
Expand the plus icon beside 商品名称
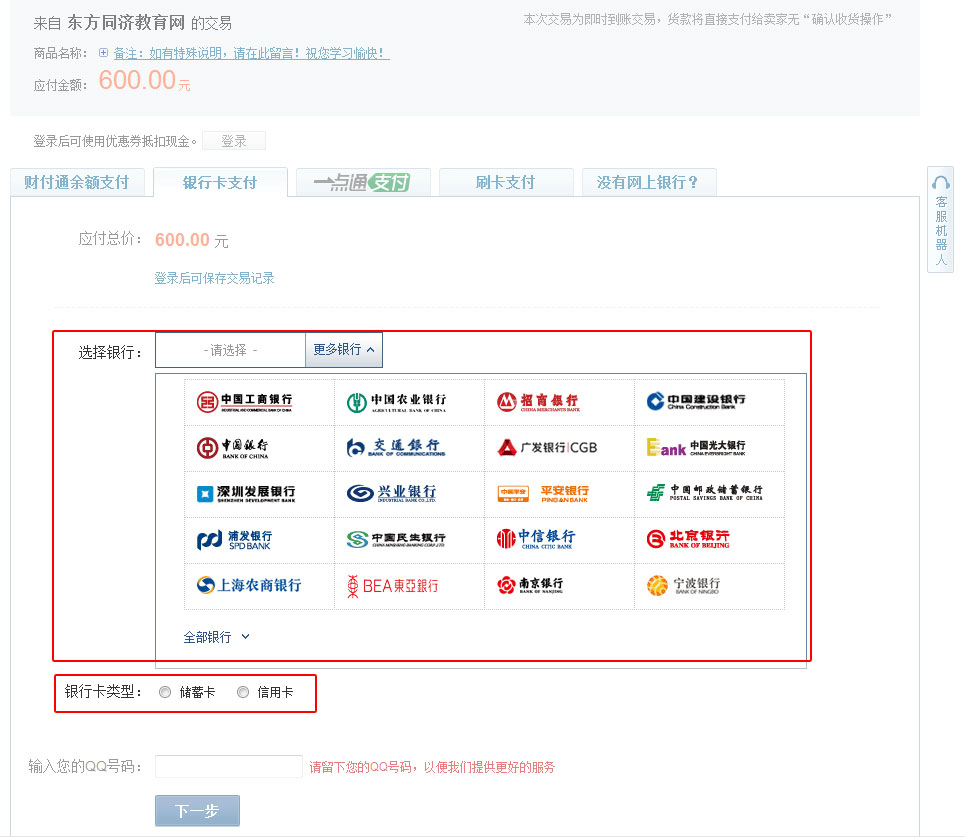pos(103,53)
